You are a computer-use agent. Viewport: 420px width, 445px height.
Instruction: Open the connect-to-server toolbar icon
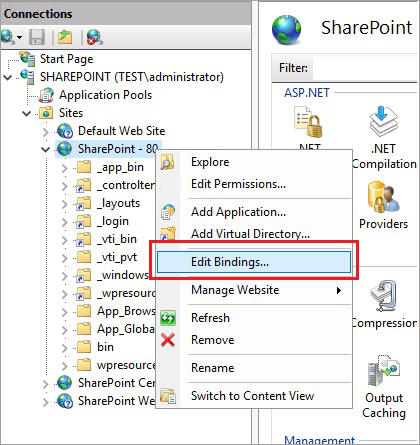[x=7, y=37]
